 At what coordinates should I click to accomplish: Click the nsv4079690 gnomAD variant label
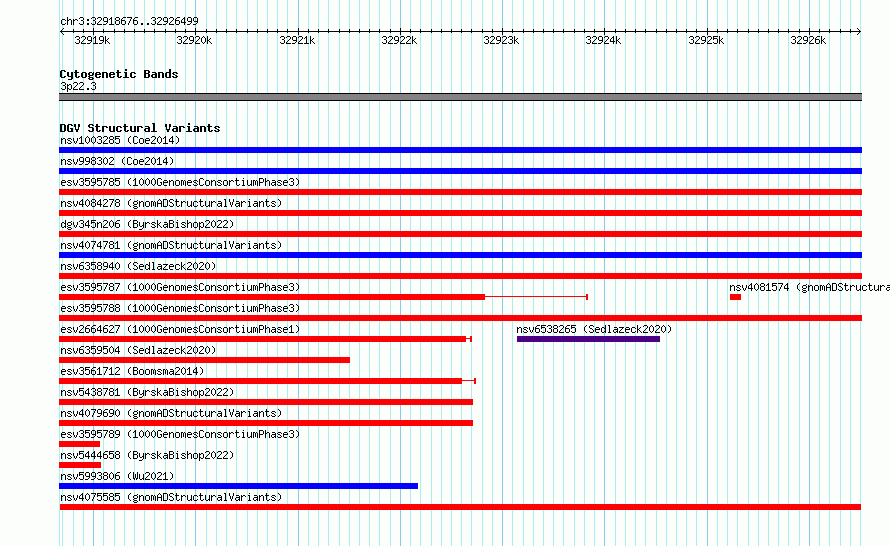click(x=171, y=413)
